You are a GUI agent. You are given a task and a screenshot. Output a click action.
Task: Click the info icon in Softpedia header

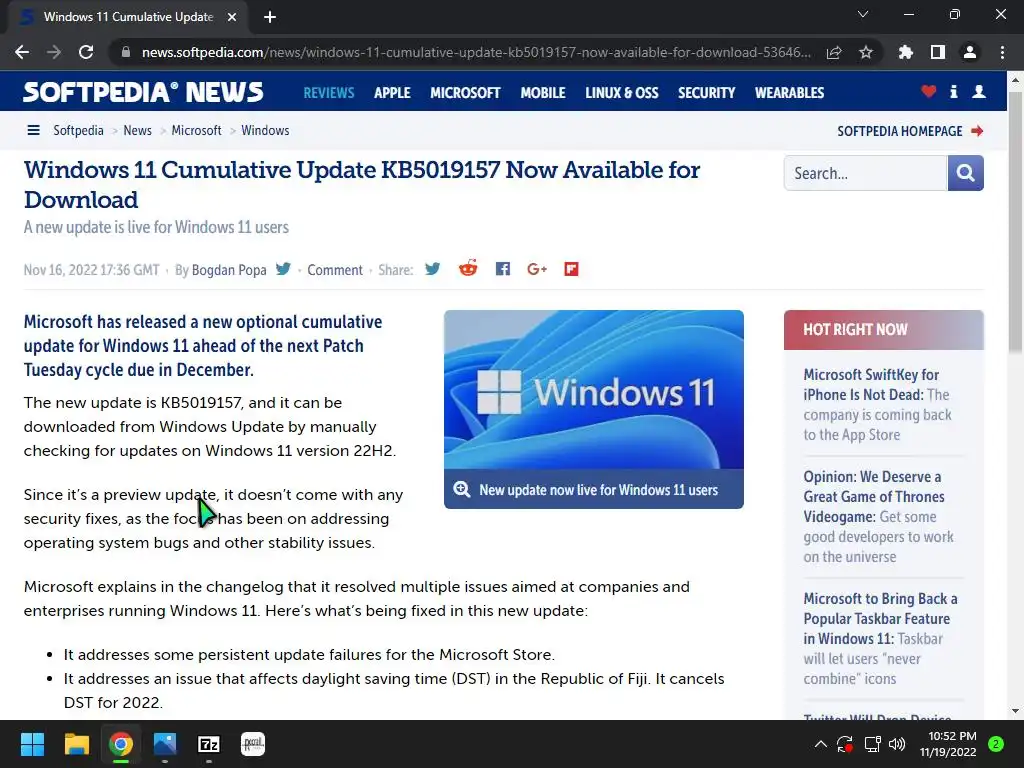click(x=953, y=91)
